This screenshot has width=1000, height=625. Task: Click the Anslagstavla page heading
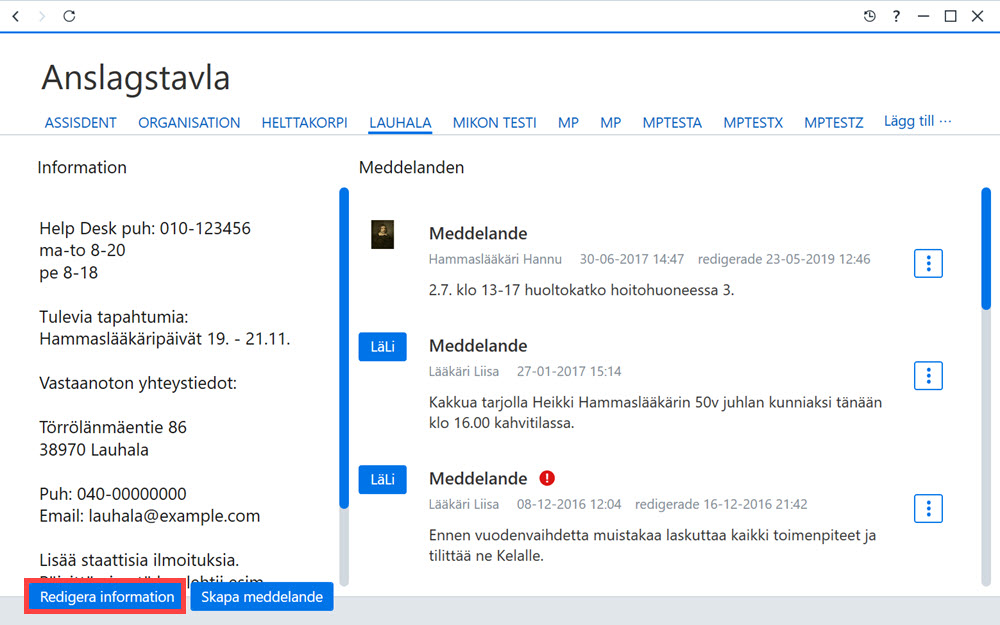point(135,78)
